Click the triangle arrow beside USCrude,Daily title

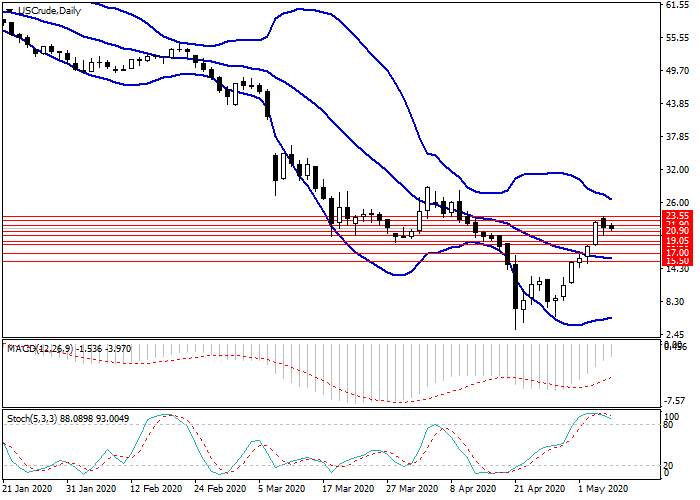point(10,11)
